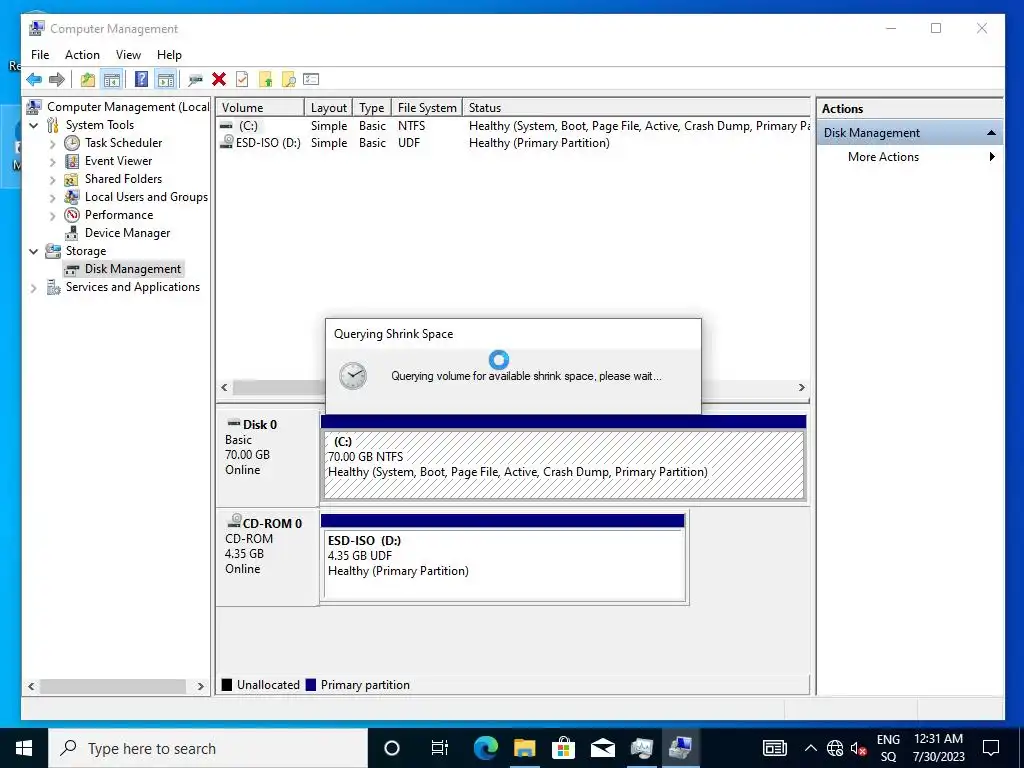1024x768 pixels.
Task: Select the Performance gauge icon
Action: coord(72,215)
